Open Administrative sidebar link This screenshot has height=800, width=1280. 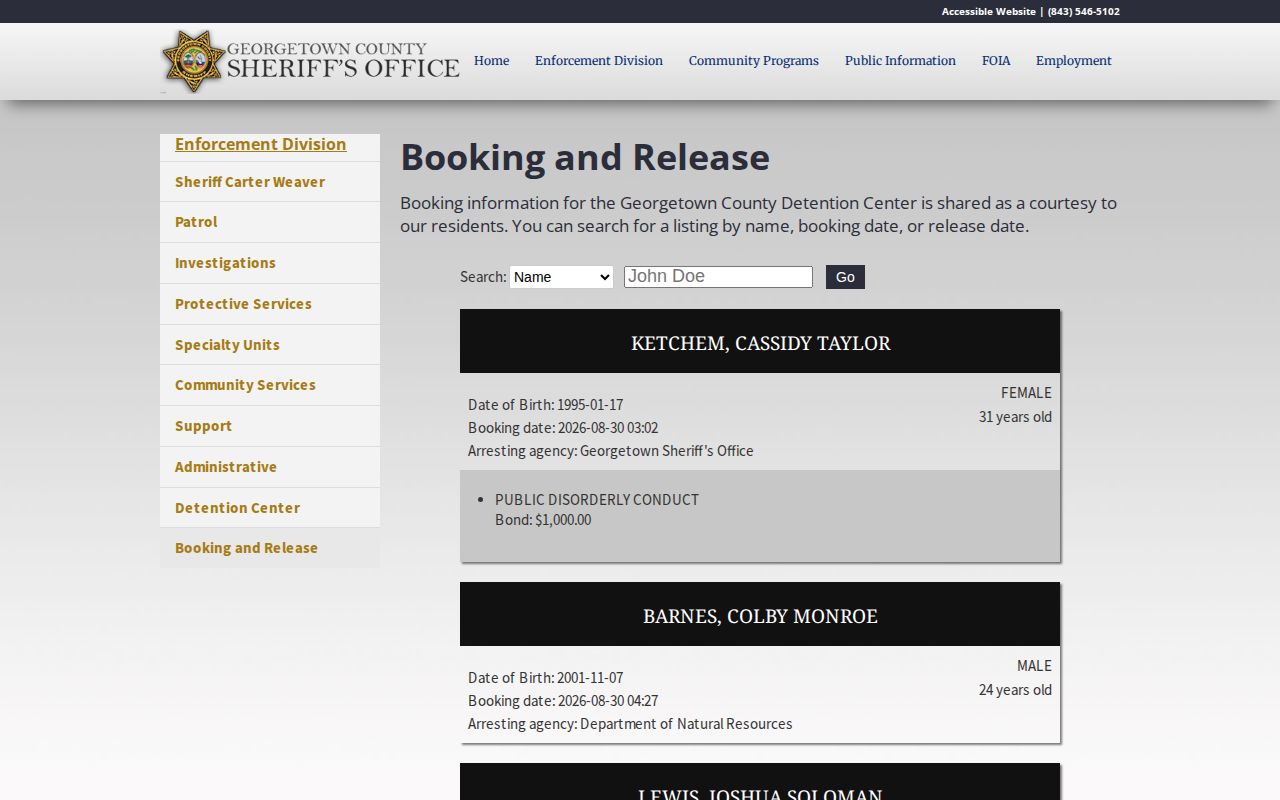(270, 467)
